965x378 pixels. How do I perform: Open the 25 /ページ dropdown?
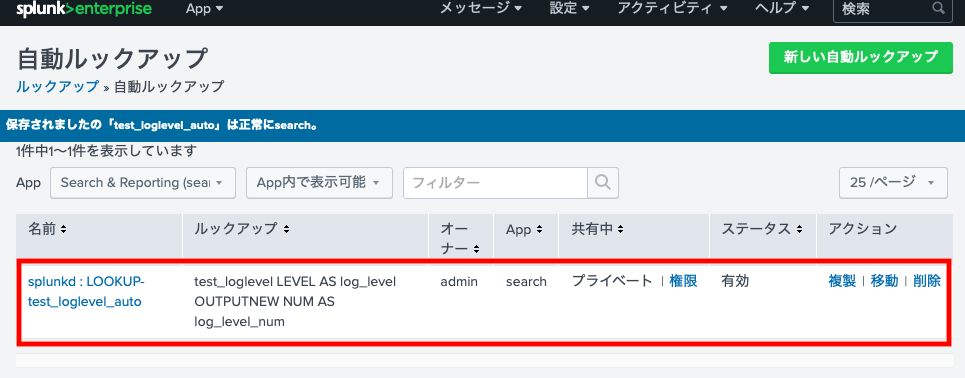point(893,183)
